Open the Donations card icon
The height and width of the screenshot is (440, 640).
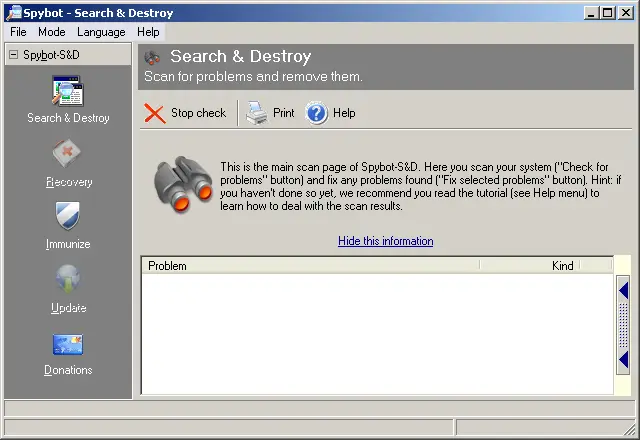tap(68, 344)
